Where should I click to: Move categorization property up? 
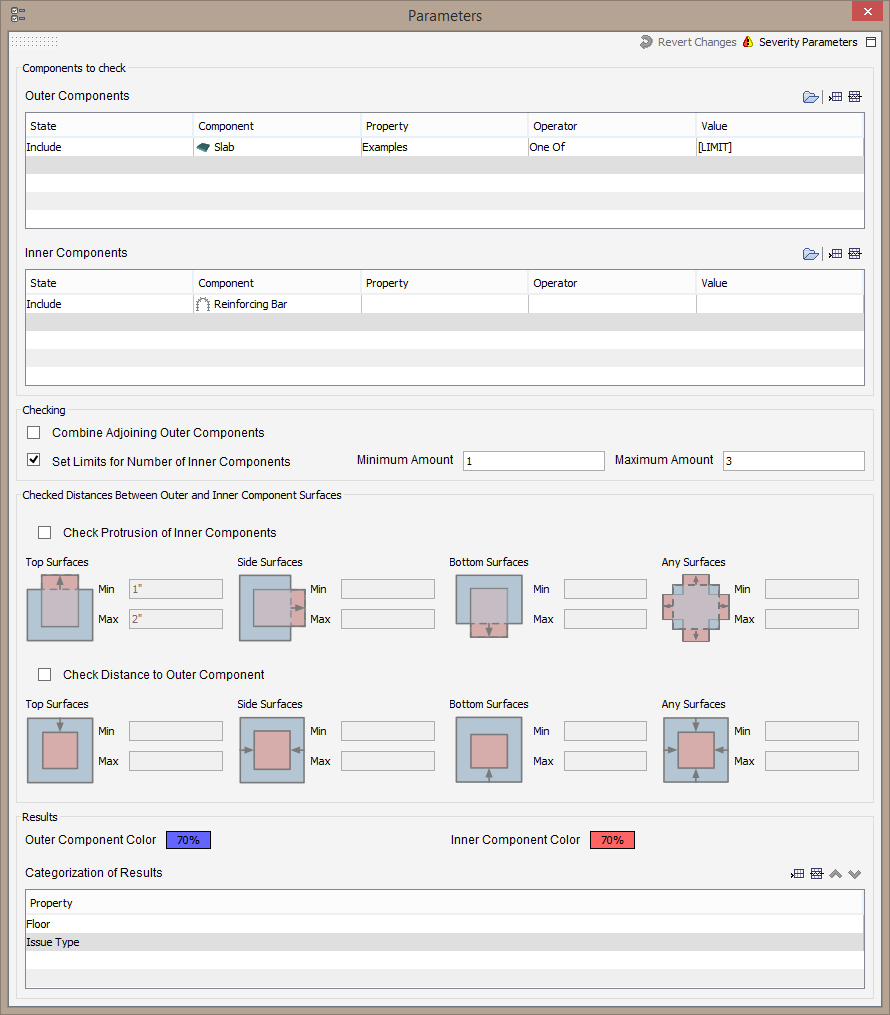(836, 874)
